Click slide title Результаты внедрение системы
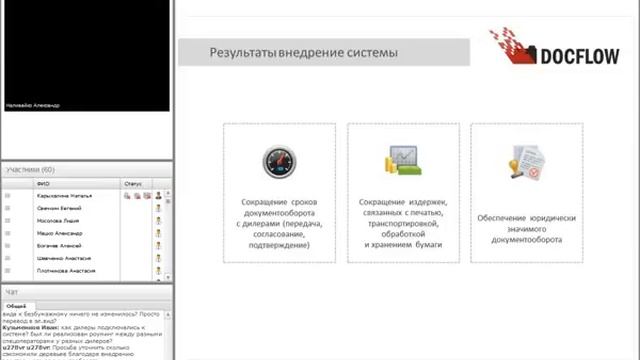Image resolution: width=640 pixels, height=360 pixels. [304, 53]
